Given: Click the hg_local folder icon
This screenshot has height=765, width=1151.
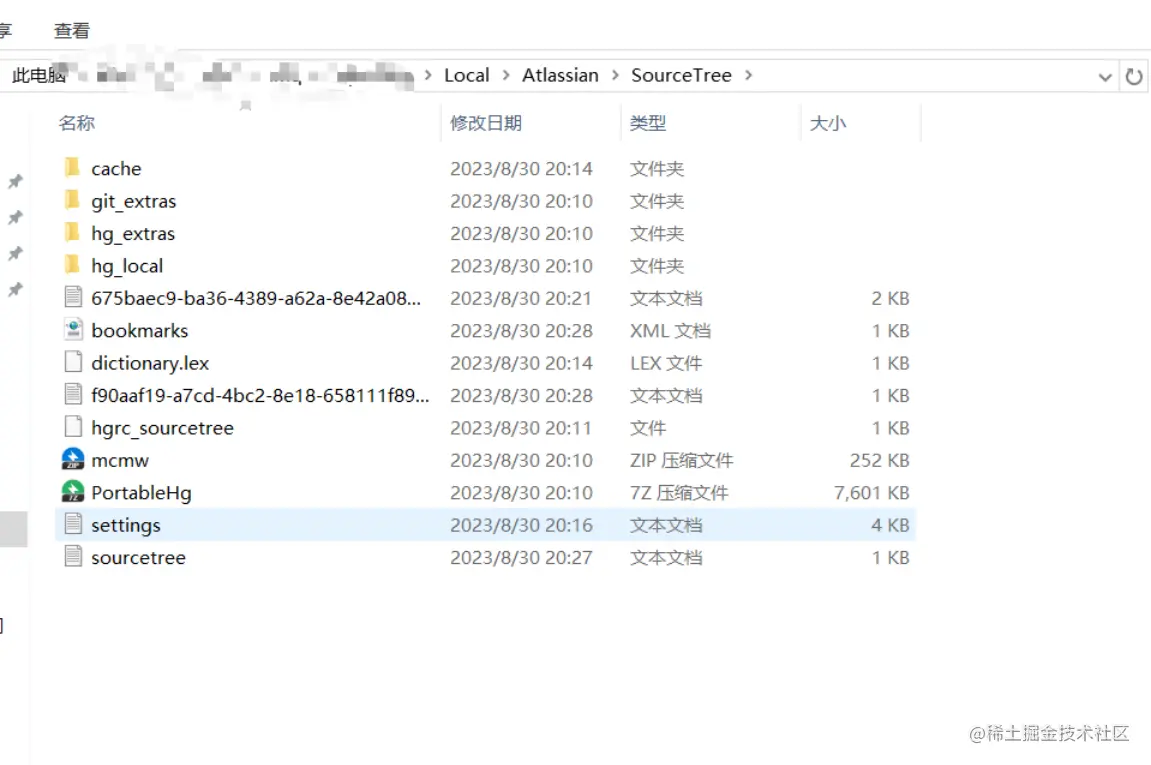Looking at the screenshot, I should click(72, 265).
